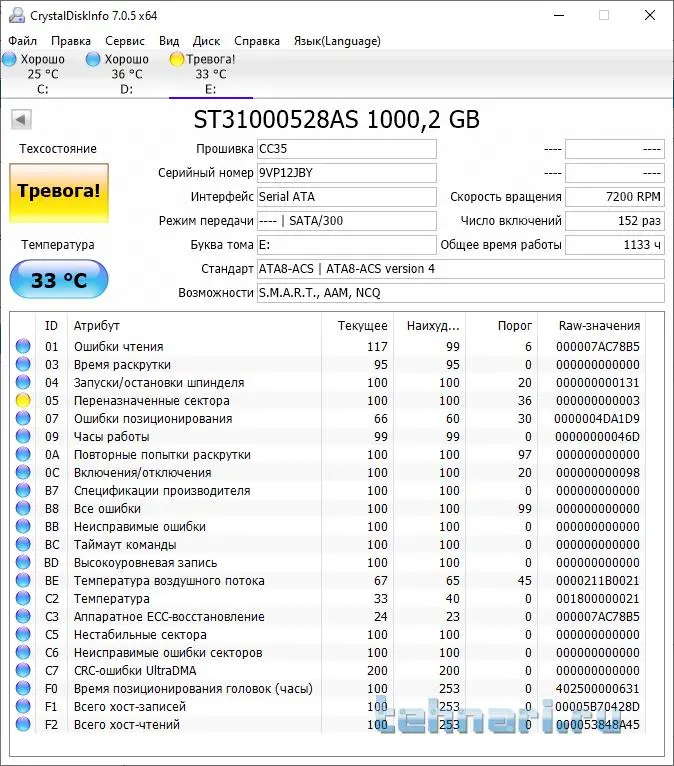Click the Raw-значения column header
Viewport: 674px width, 766px height.
pos(599,326)
